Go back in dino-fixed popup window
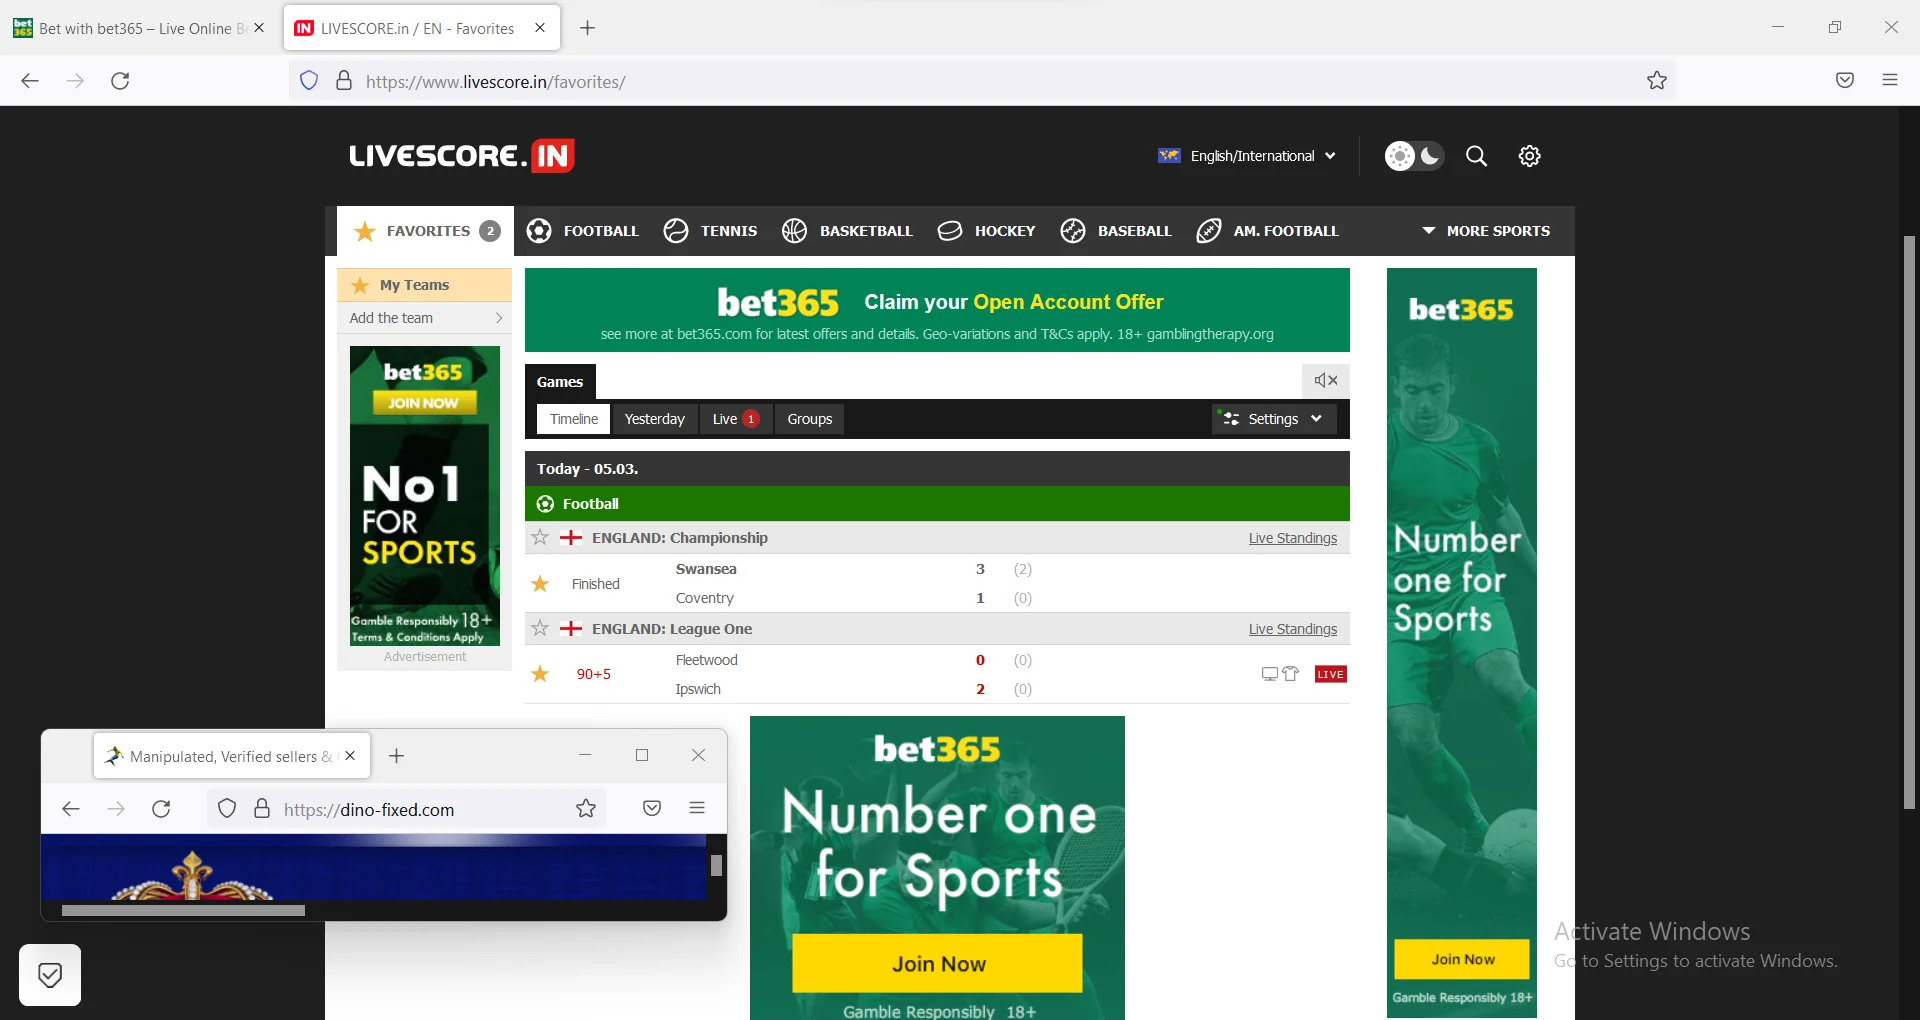1920x1020 pixels. [x=71, y=809]
